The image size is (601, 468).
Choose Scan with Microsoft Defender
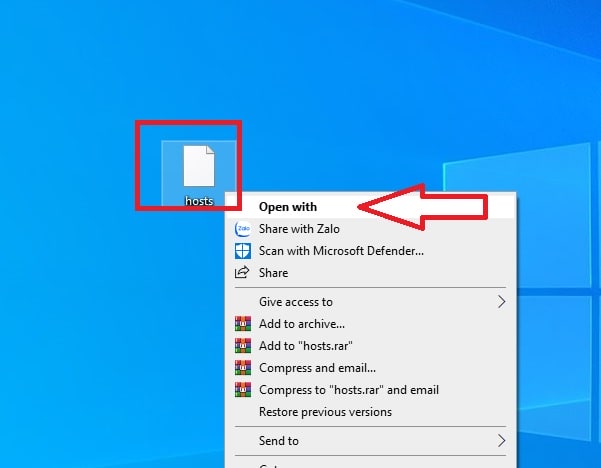pos(370,251)
